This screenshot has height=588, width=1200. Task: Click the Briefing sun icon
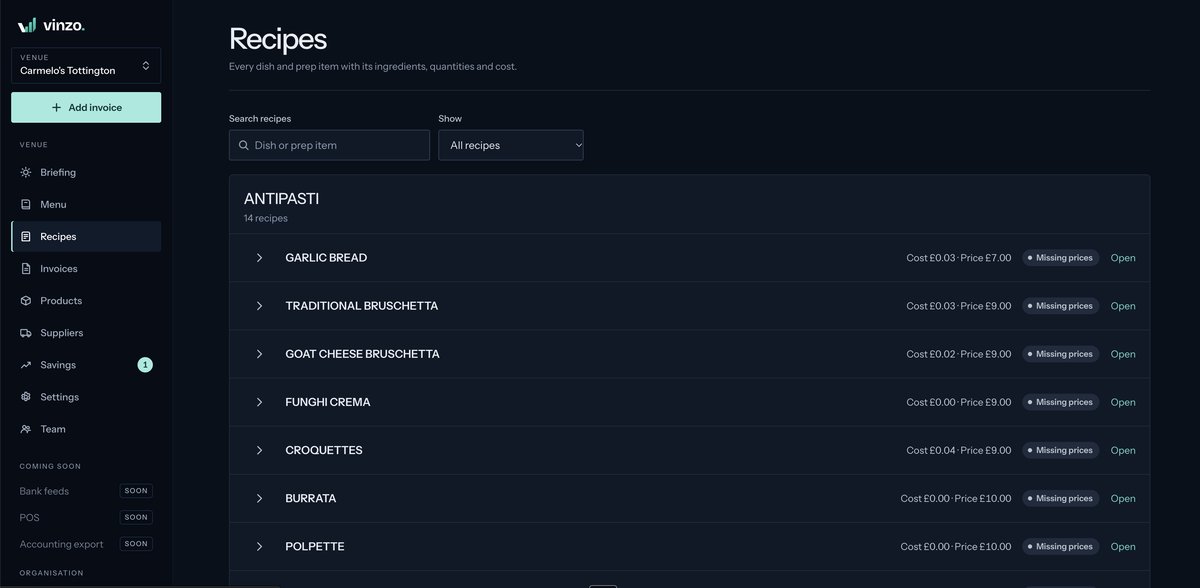click(x=26, y=173)
